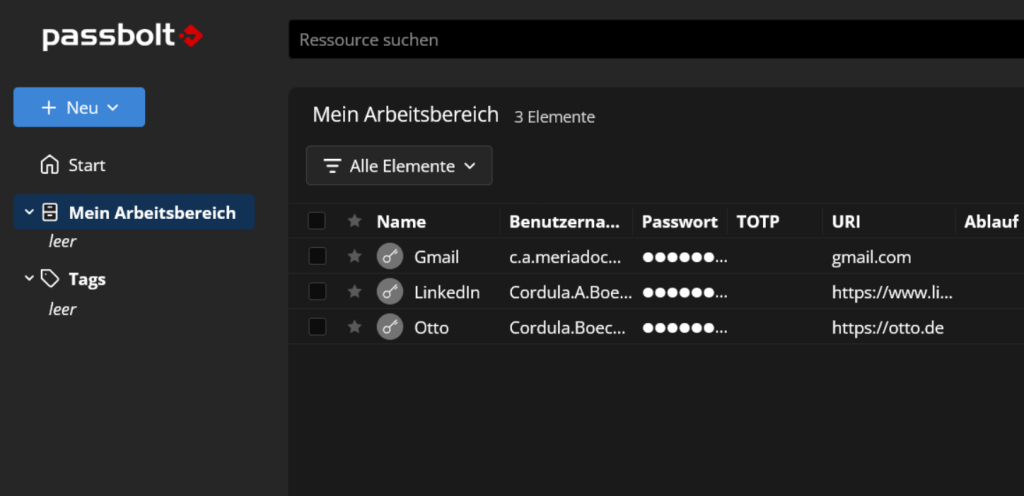Click the key icon next to LinkedIn
Image resolution: width=1024 pixels, height=496 pixels.
point(390,292)
